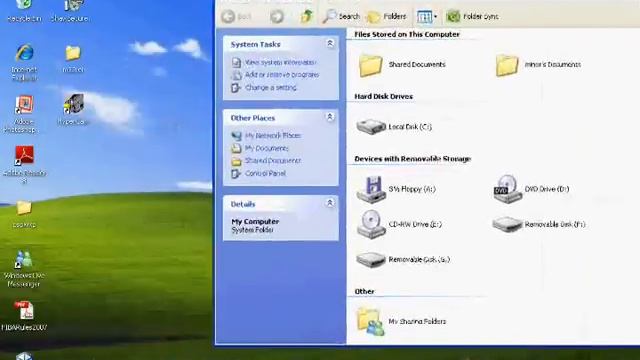This screenshot has width=640, height=360.
Task: Select the HyperCam desktop shortcut
Action: tap(73, 109)
